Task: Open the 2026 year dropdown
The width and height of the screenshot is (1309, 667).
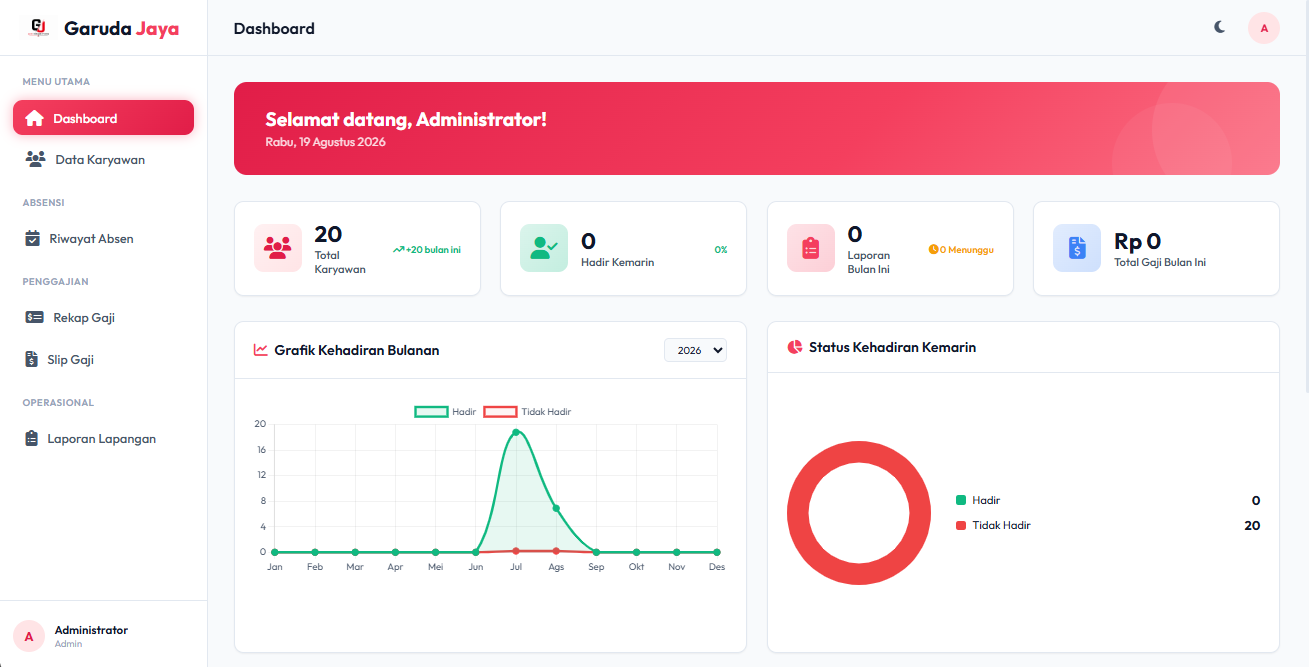Action: [695, 351]
